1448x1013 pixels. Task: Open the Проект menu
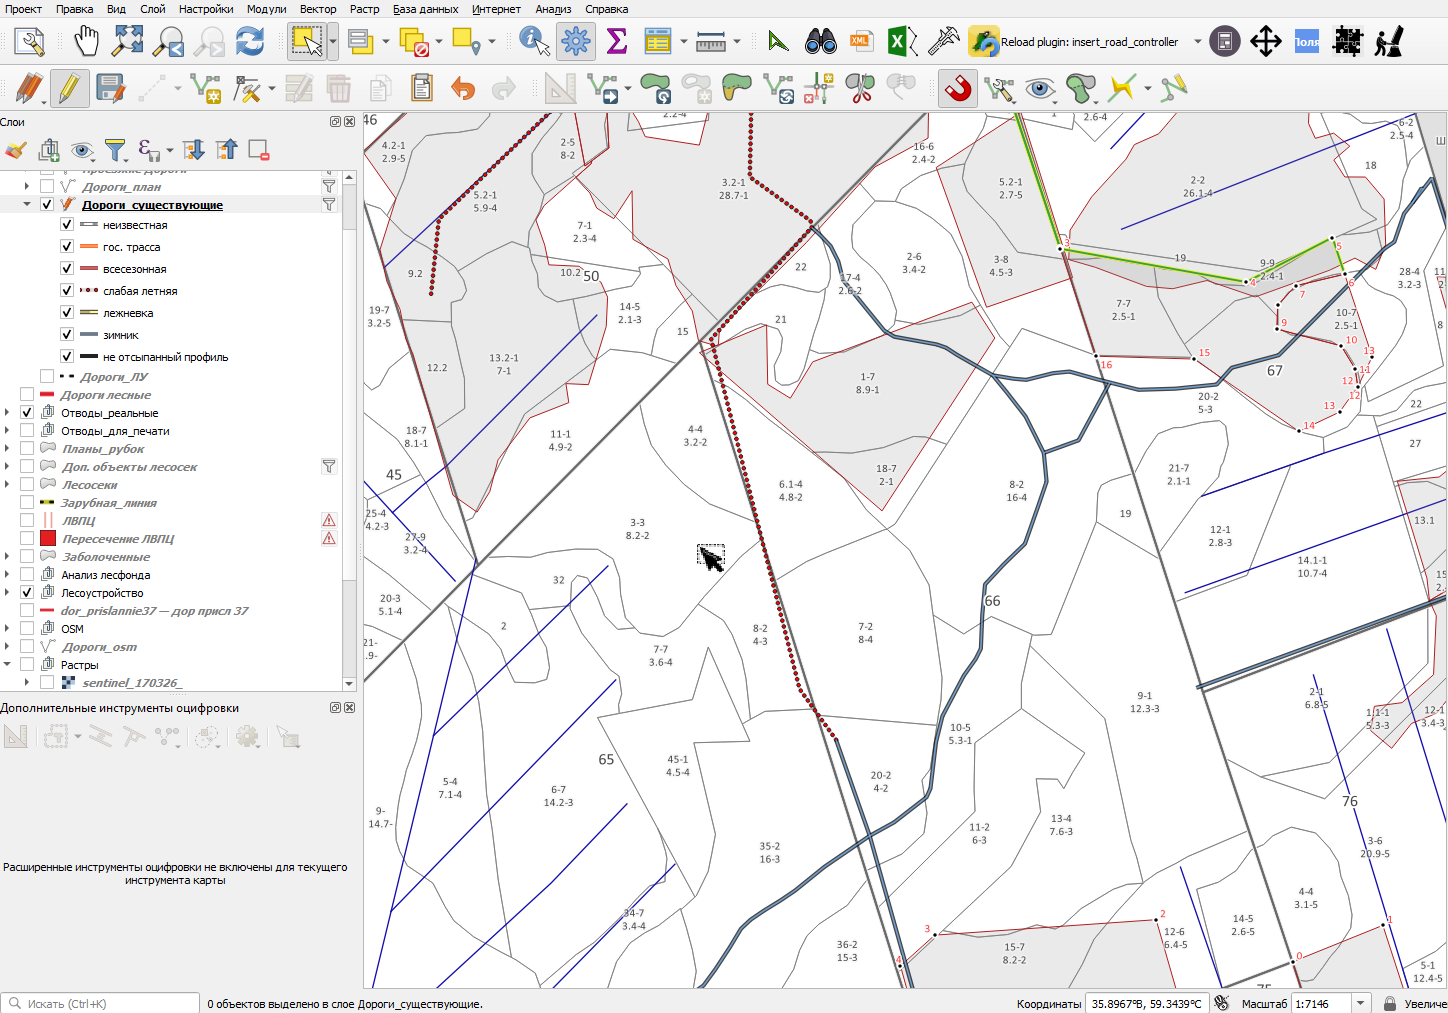pyautogui.click(x=23, y=9)
